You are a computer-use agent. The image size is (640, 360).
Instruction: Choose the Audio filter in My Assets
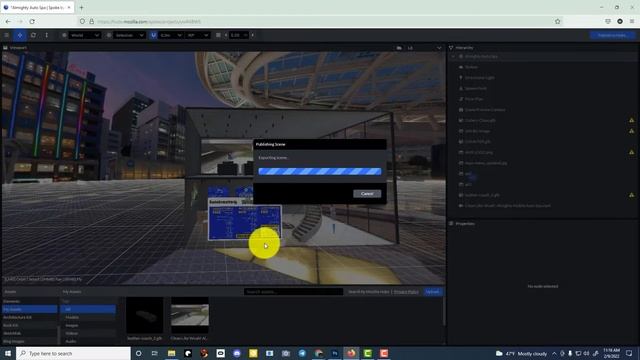coord(88,341)
